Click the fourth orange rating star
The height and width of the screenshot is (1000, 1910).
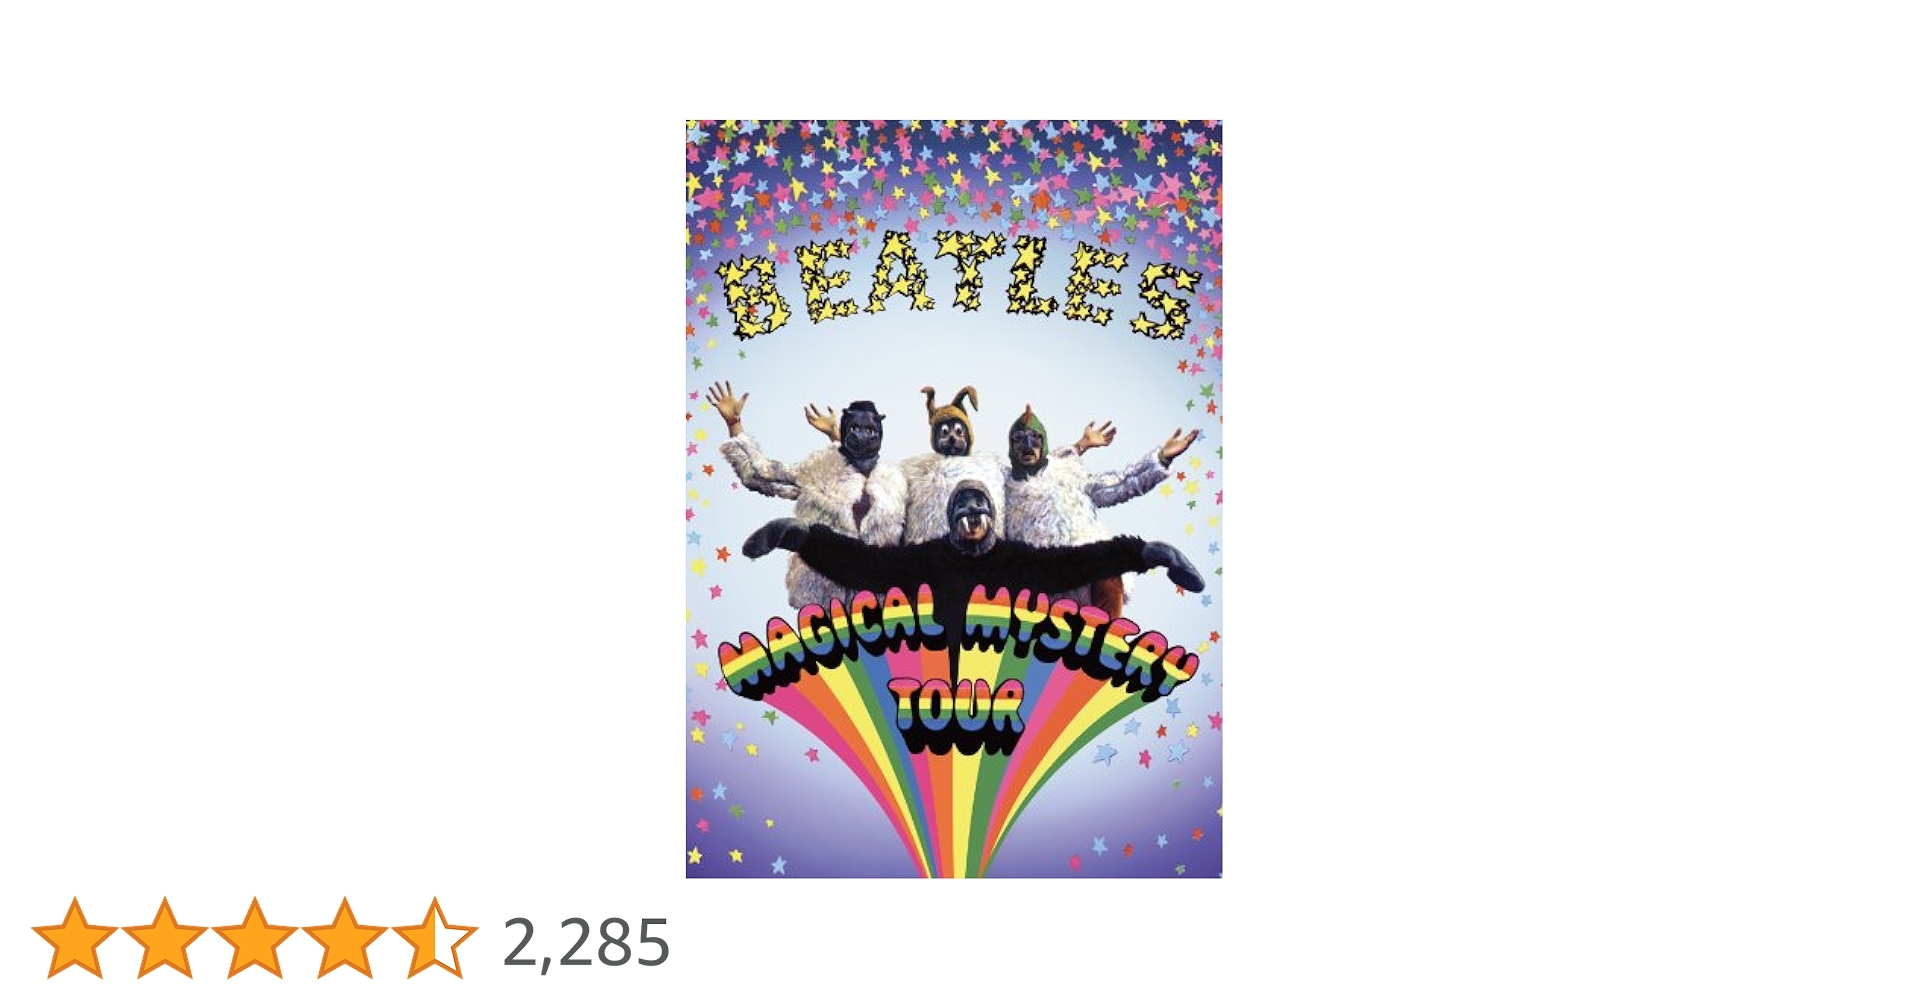(x=345, y=938)
